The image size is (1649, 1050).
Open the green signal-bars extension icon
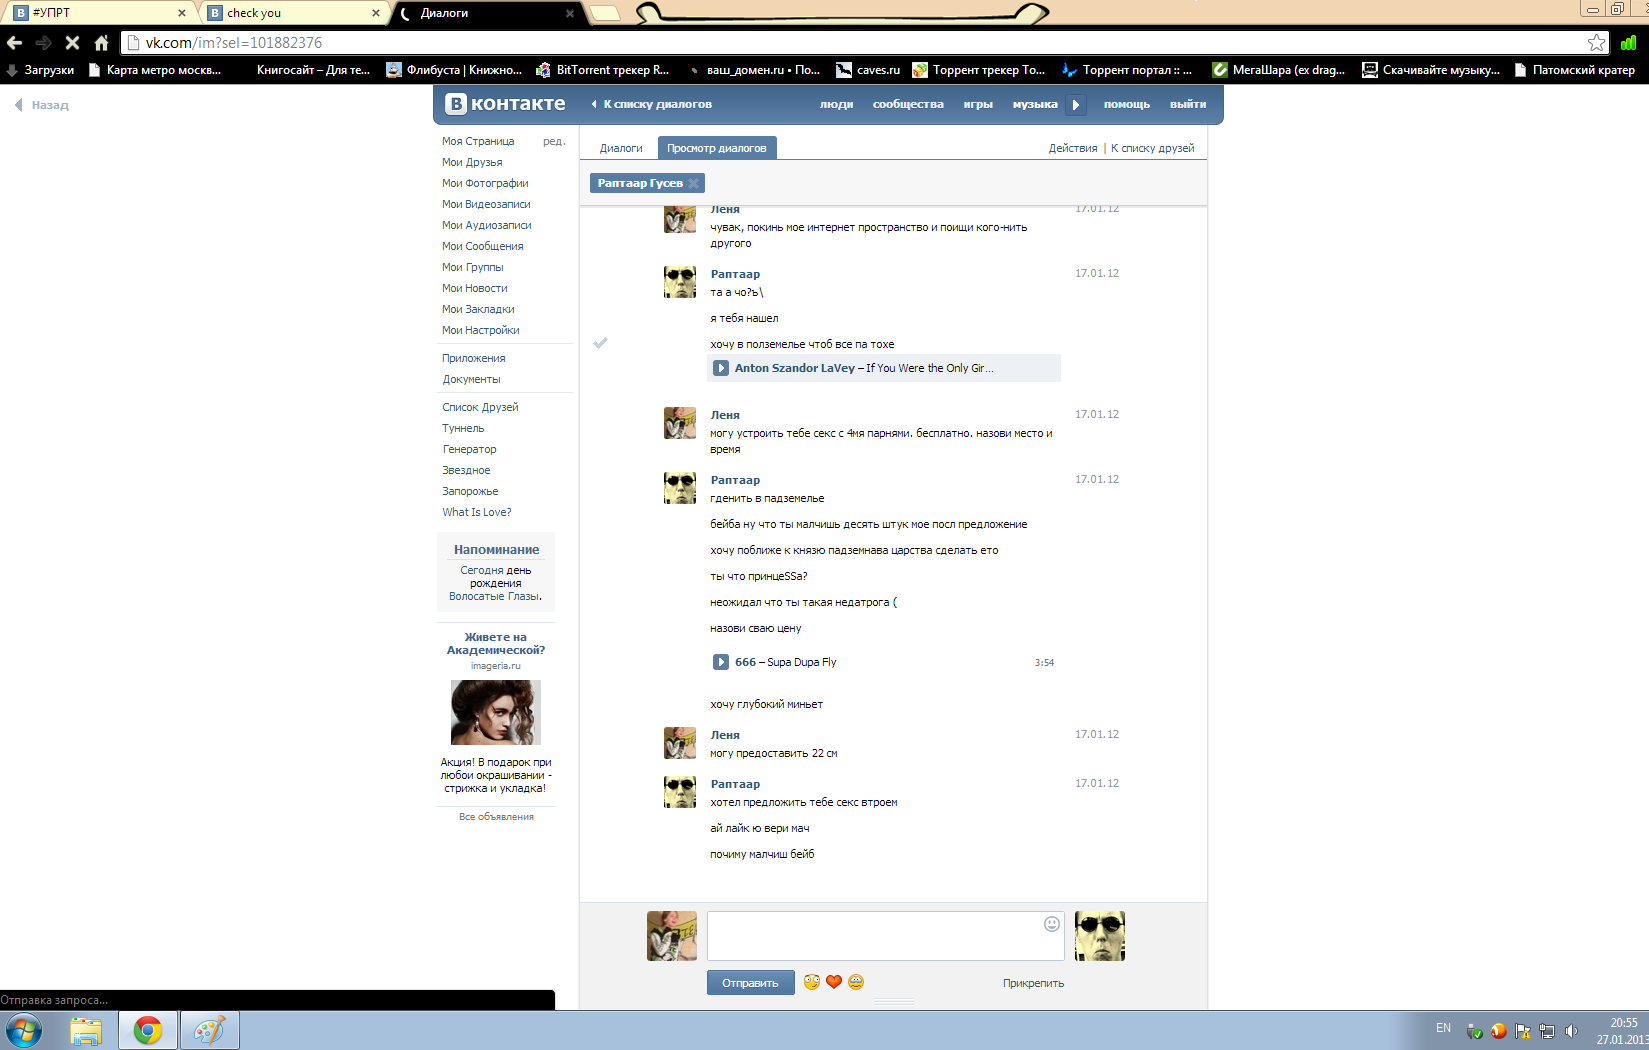pos(1628,43)
